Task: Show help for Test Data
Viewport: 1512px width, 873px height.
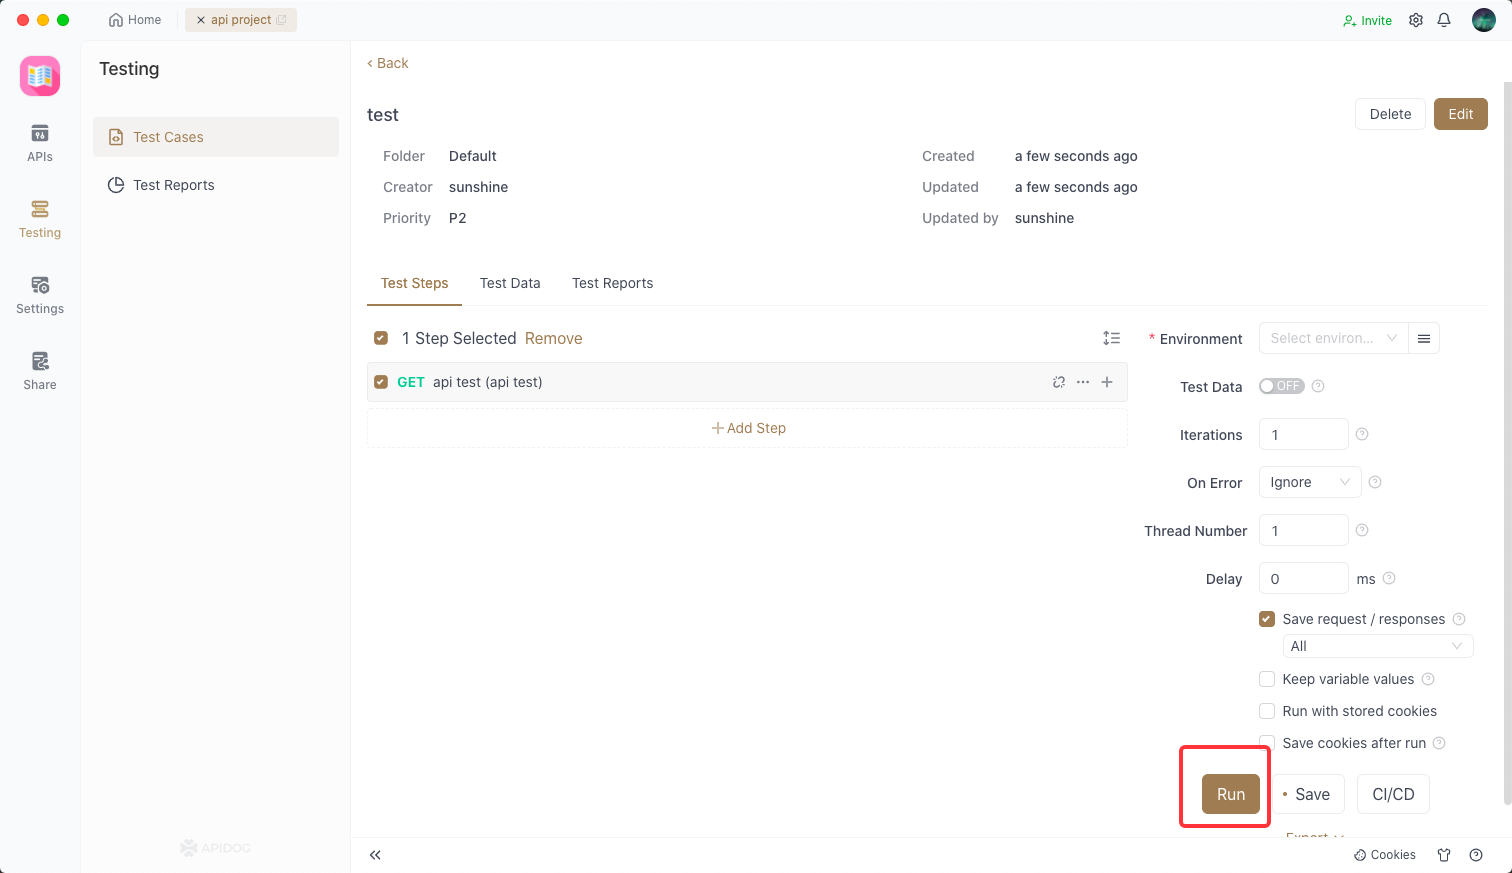Action: (1318, 386)
